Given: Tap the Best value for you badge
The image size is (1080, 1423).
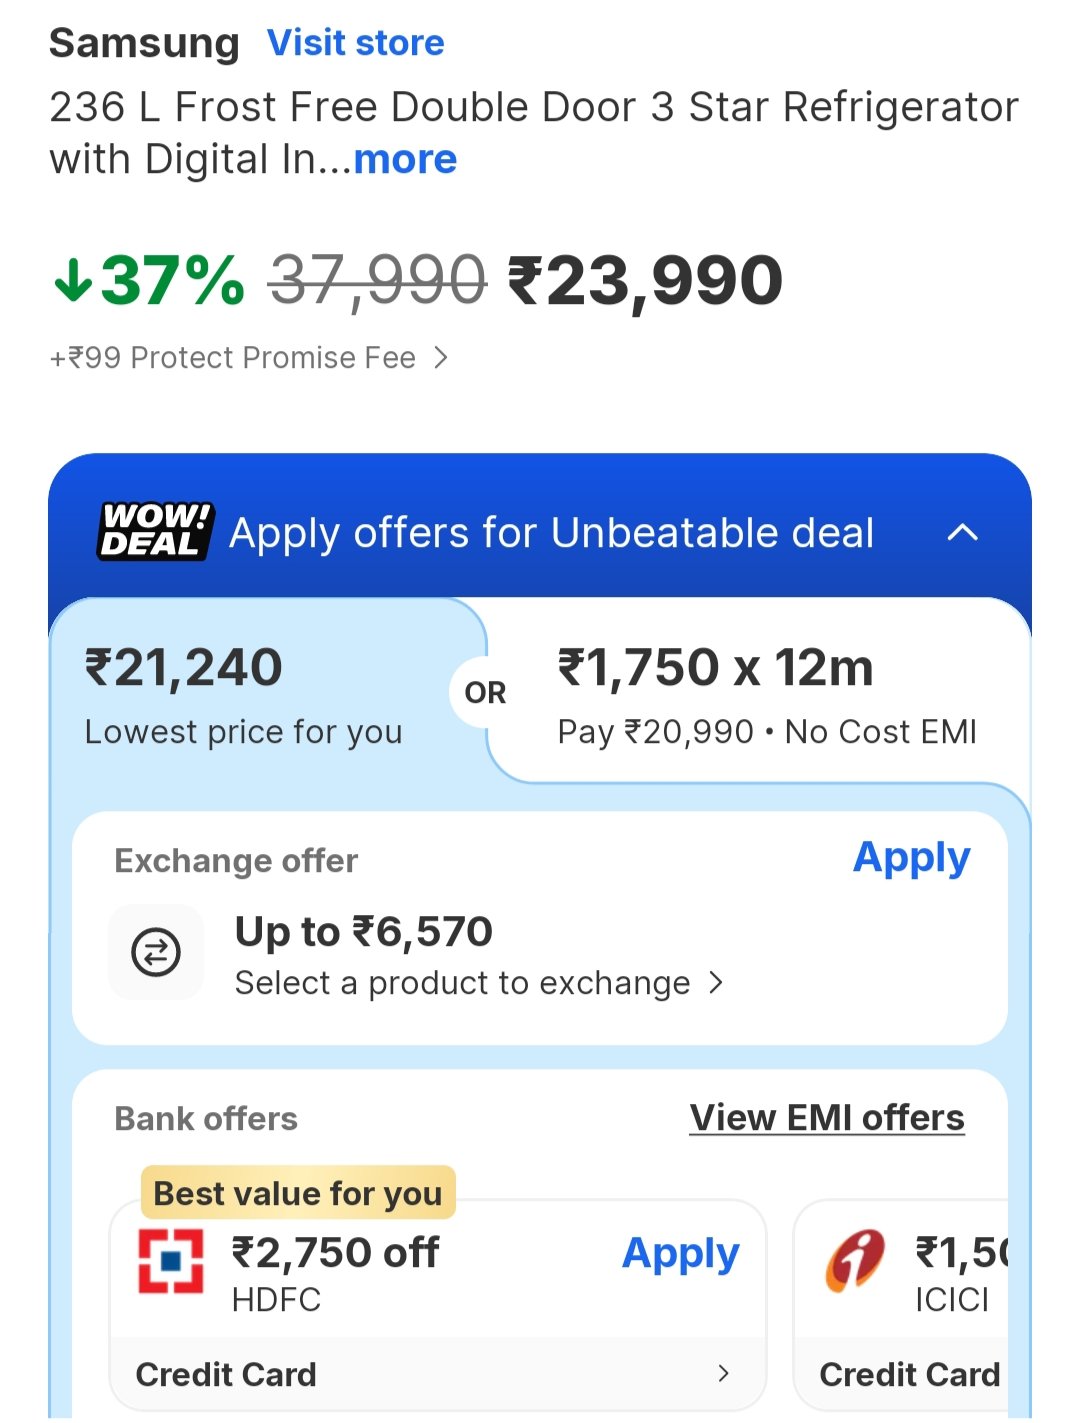Looking at the screenshot, I should [298, 1193].
